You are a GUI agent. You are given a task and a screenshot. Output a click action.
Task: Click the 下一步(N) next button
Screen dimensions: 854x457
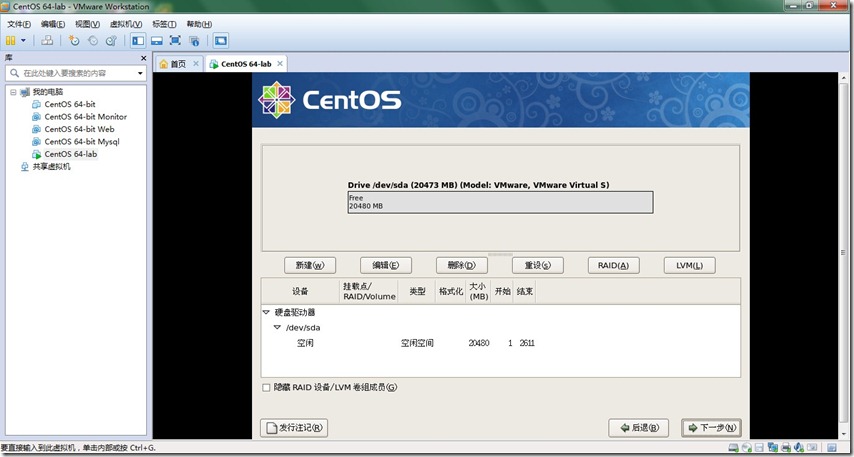pyautogui.click(x=711, y=428)
